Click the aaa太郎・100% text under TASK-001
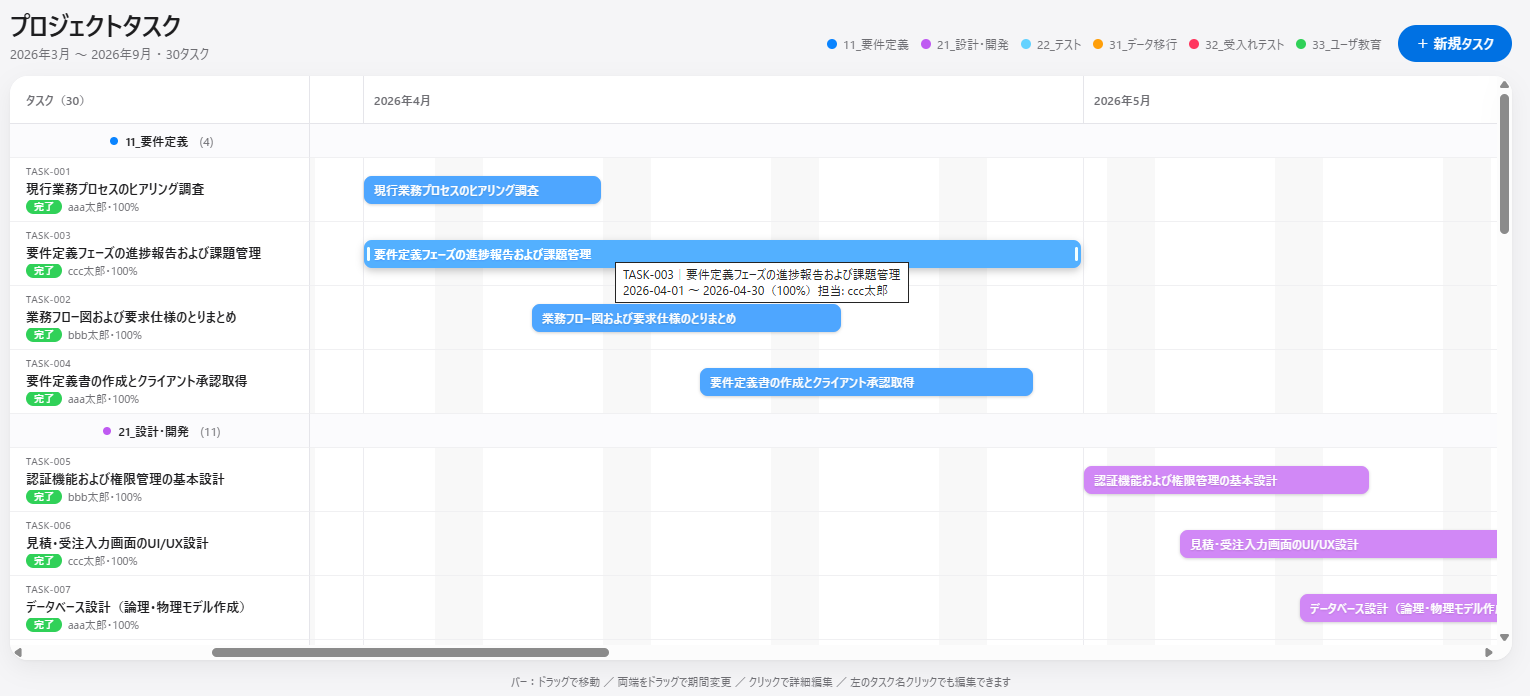 (103, 207)
